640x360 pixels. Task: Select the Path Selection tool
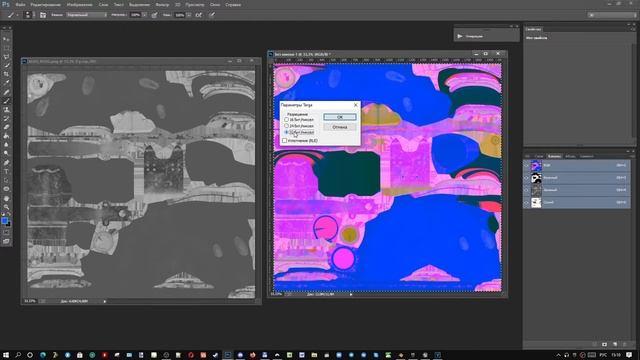point(6,180)
